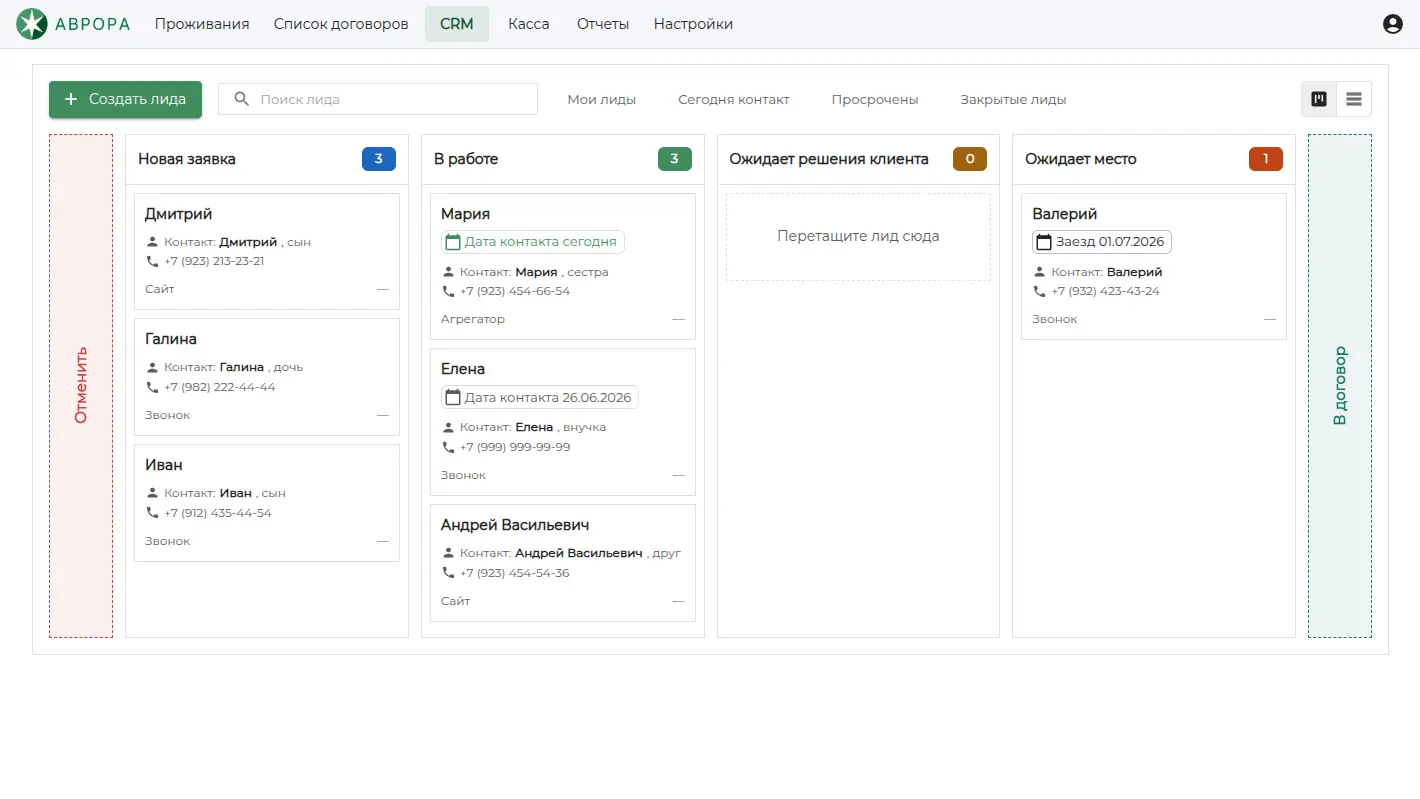Click phone number +7 (923) 213-23-21

coord(214,261)
